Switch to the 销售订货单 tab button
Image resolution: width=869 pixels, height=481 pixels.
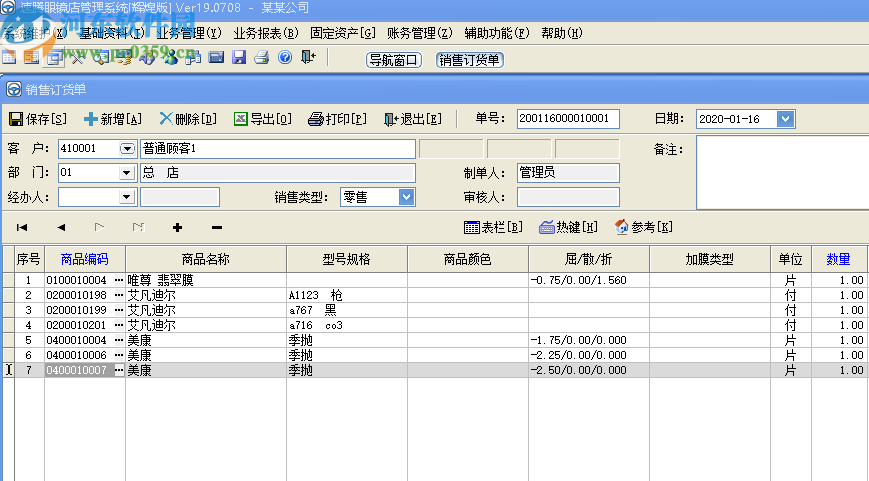470,60
